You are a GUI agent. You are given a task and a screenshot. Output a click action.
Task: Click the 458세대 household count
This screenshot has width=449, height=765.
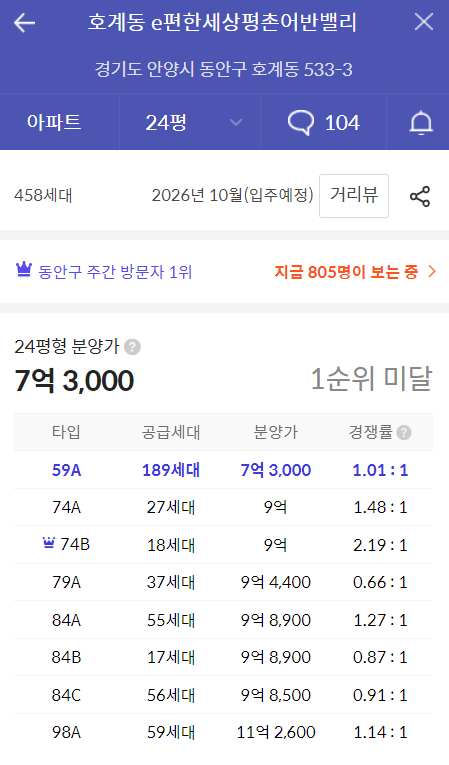point(43,196)
